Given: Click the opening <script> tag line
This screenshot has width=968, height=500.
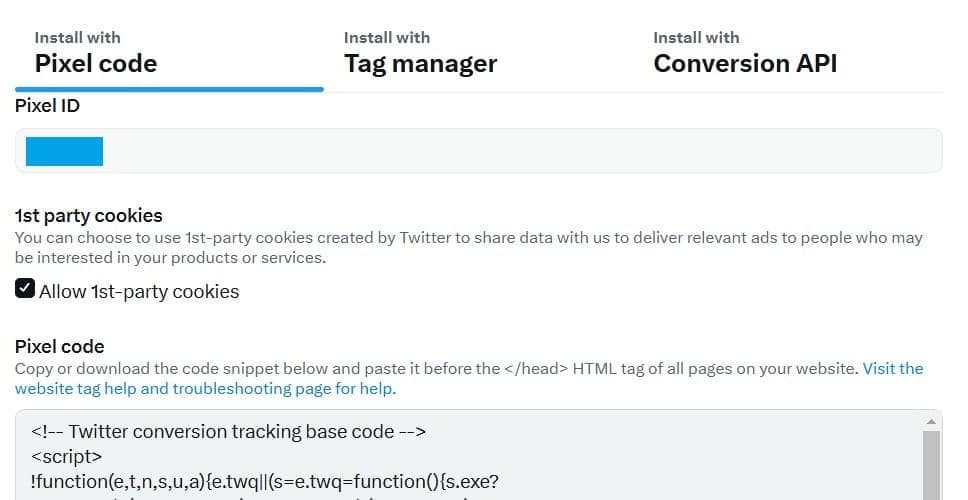Looking at the screenshot, I should tap(64, 456).
